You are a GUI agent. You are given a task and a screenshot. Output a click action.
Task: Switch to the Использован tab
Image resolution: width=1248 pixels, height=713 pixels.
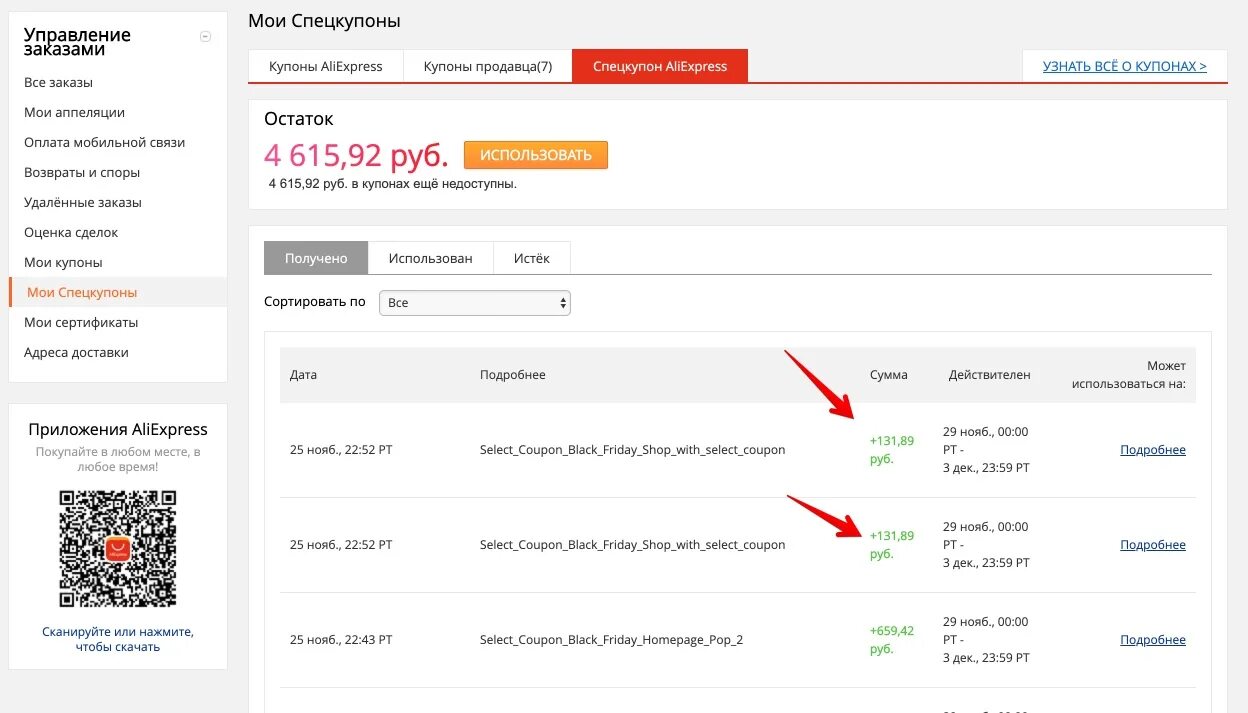pos(431,258)
